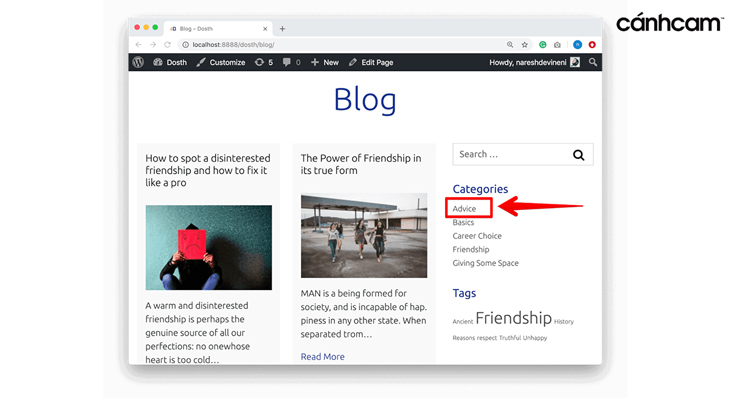Viewport: 730px width, 398px height.
Task: Click the red sad-face paper post image
Action: [x=209, y=248]
